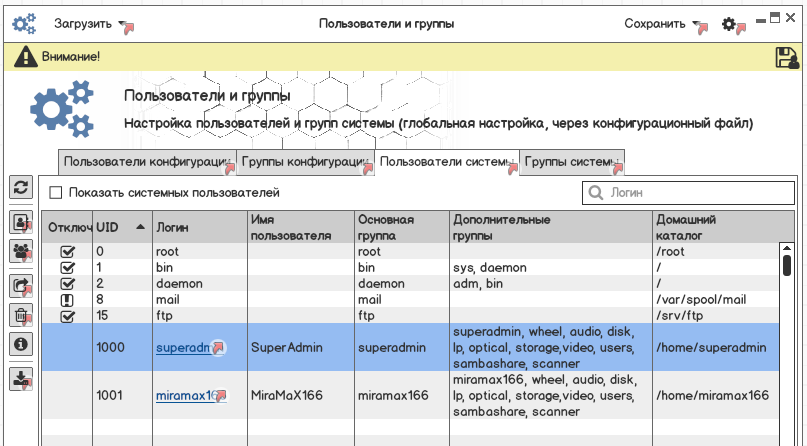The image size is (807, 446).
Task: Click the UID 1001 cell
Action: [x=122, y=395]
